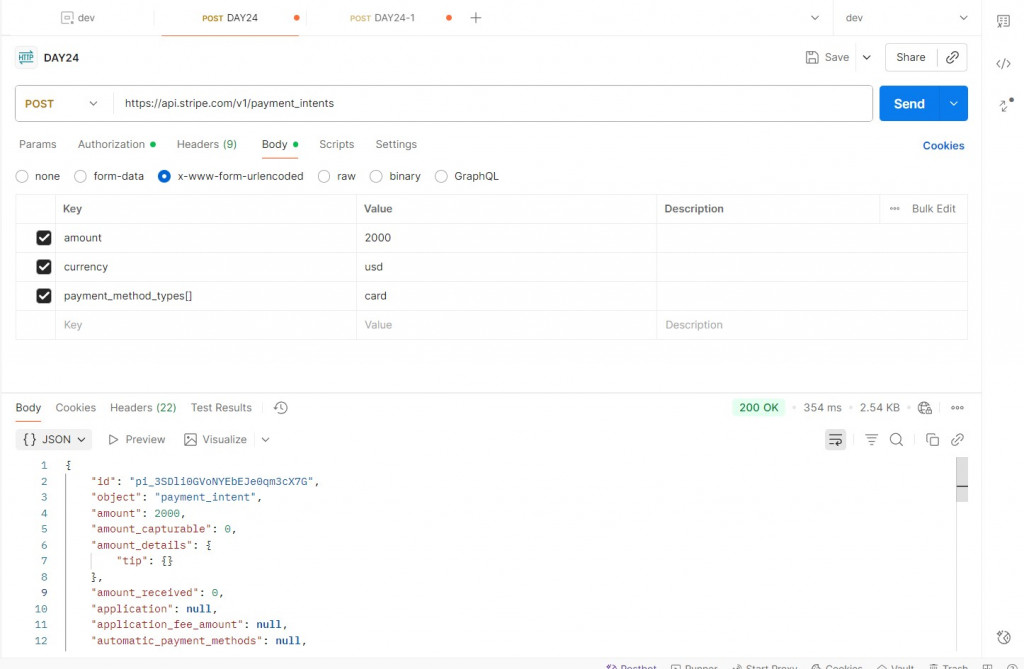
Task: Click the copy response icon
Action: (933, 440)
